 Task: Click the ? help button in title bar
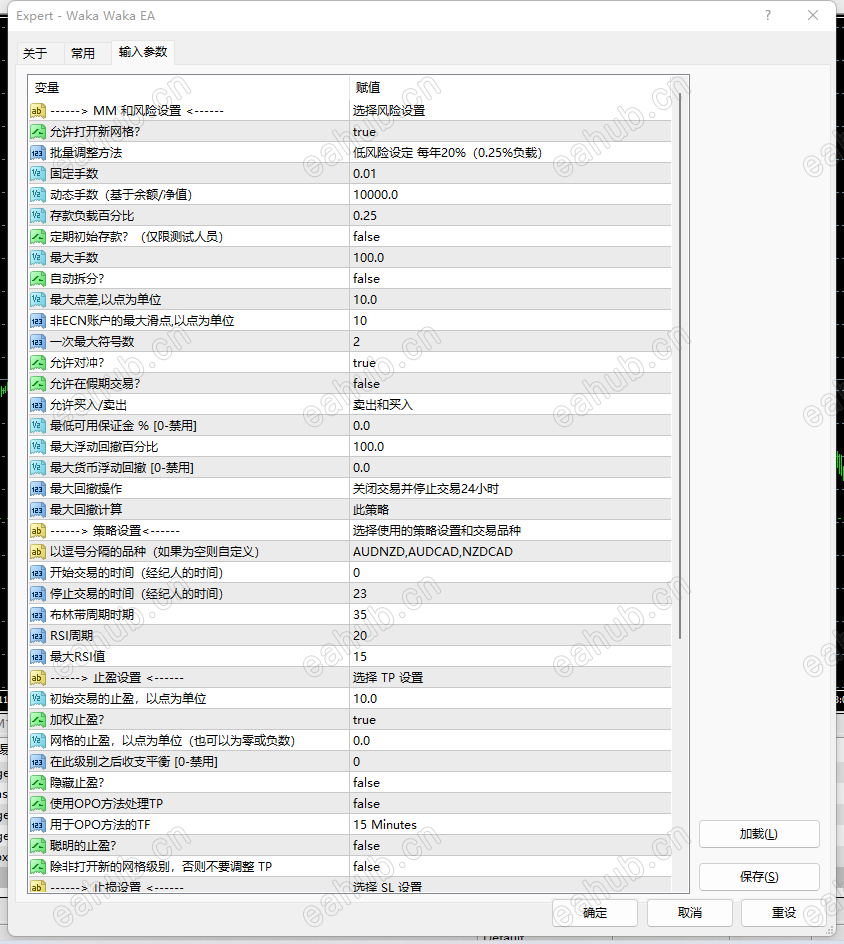tap(768, 16)
